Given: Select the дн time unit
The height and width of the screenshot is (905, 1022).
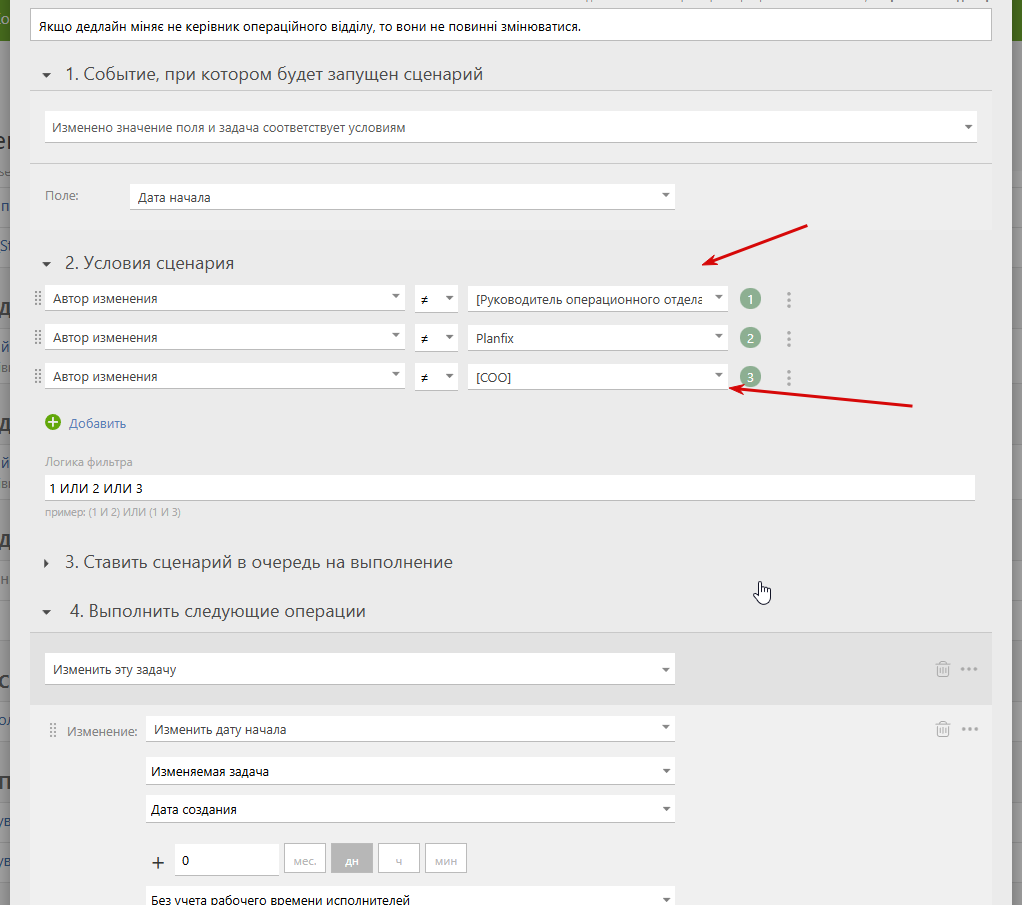Looking at the screenshot, I should (x=352, y=858).
